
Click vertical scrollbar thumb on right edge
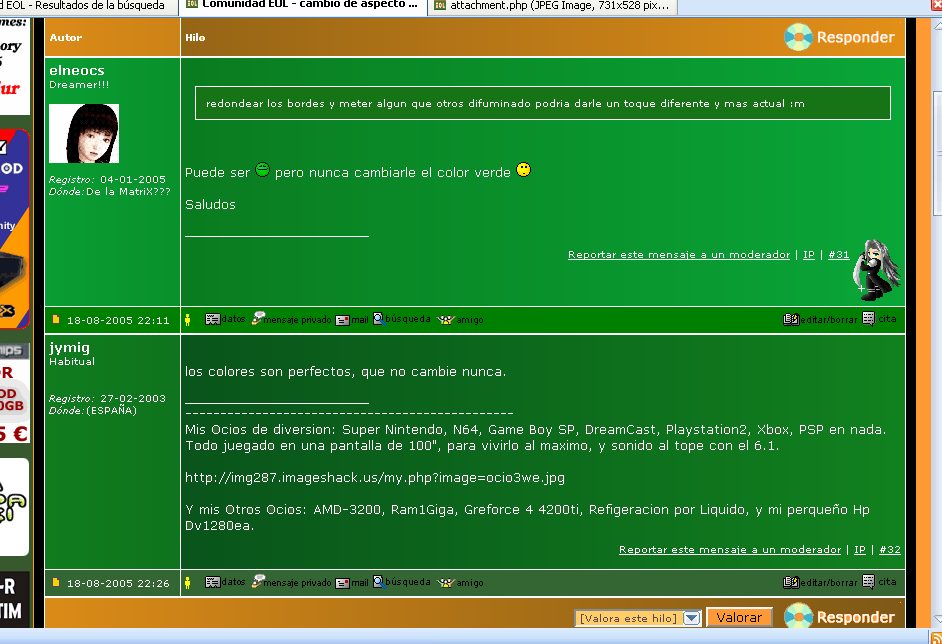[937, 153]
